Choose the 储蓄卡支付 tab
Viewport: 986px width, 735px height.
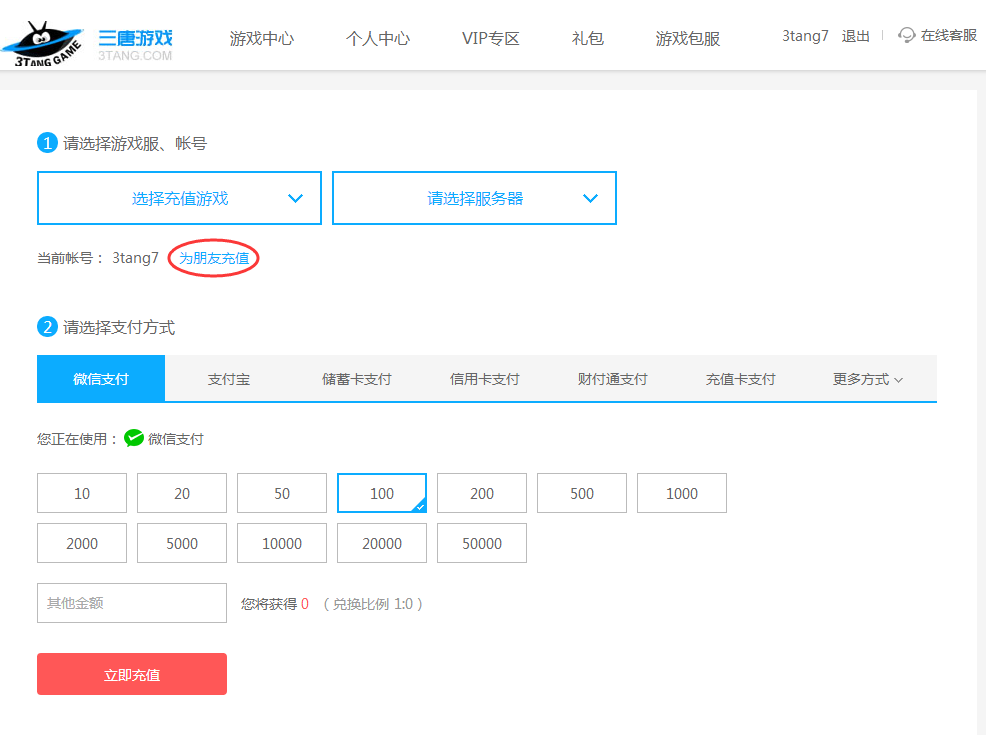click(x=357, y=379)
